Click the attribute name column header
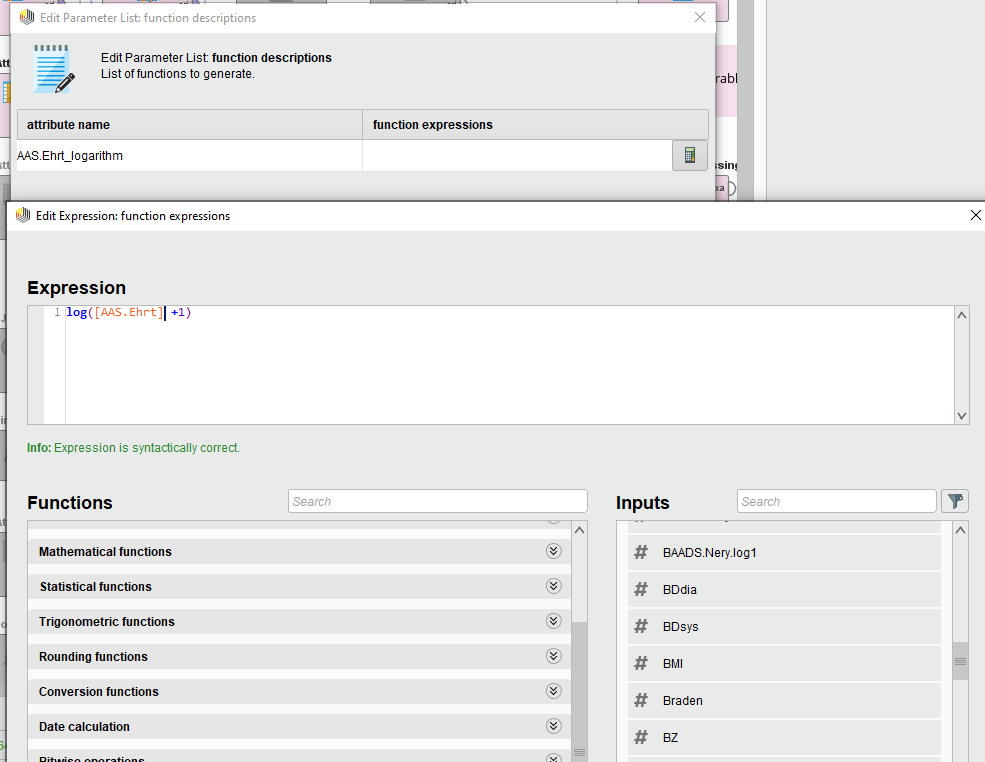The width and height of the screenshot is (985, 762). 190,124
